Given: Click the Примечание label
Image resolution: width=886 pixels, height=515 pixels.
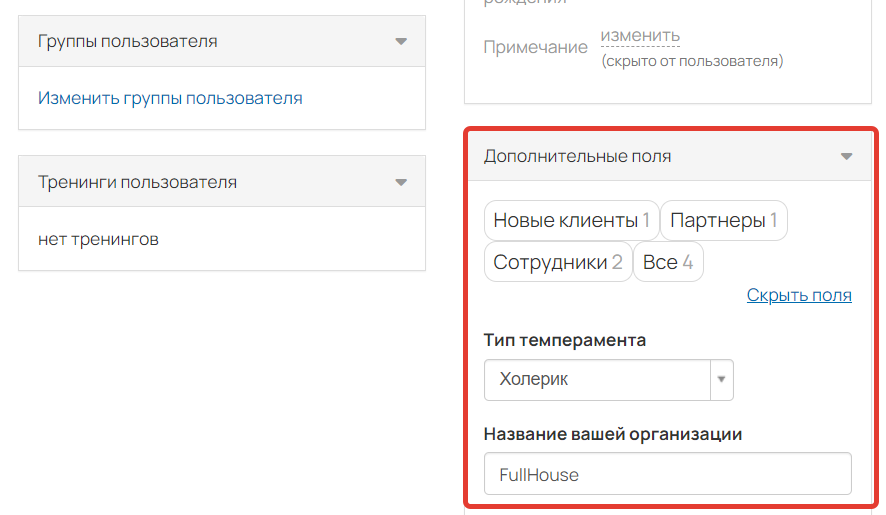Looking at the screenshot, I should click(x=535, y=47).
